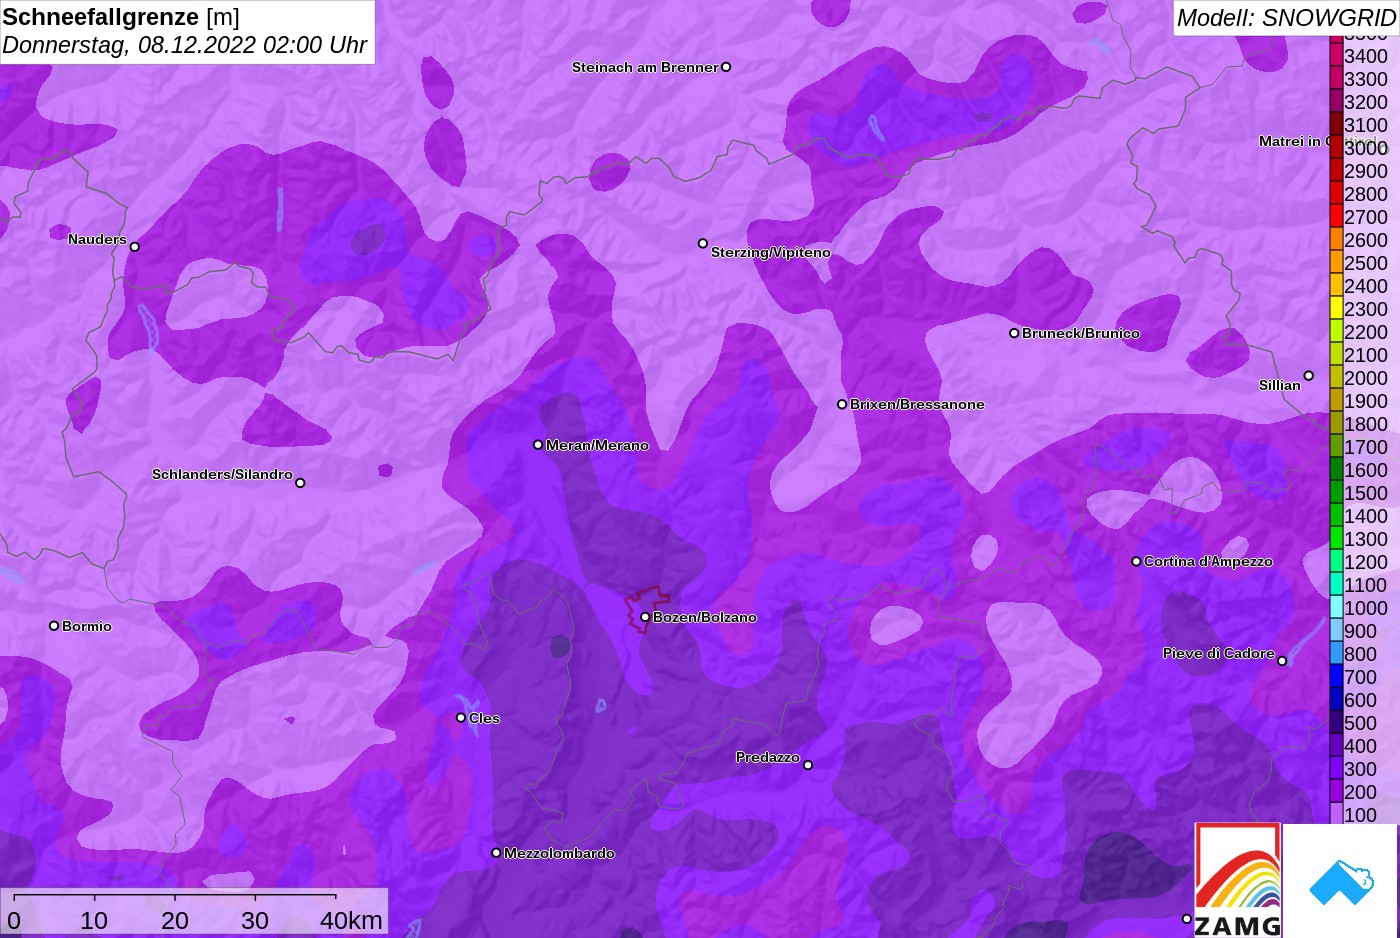This screenshot has height=938, width=1400.
Task: Click the 10 label on the scale bar
Action: tap(94, 920)
